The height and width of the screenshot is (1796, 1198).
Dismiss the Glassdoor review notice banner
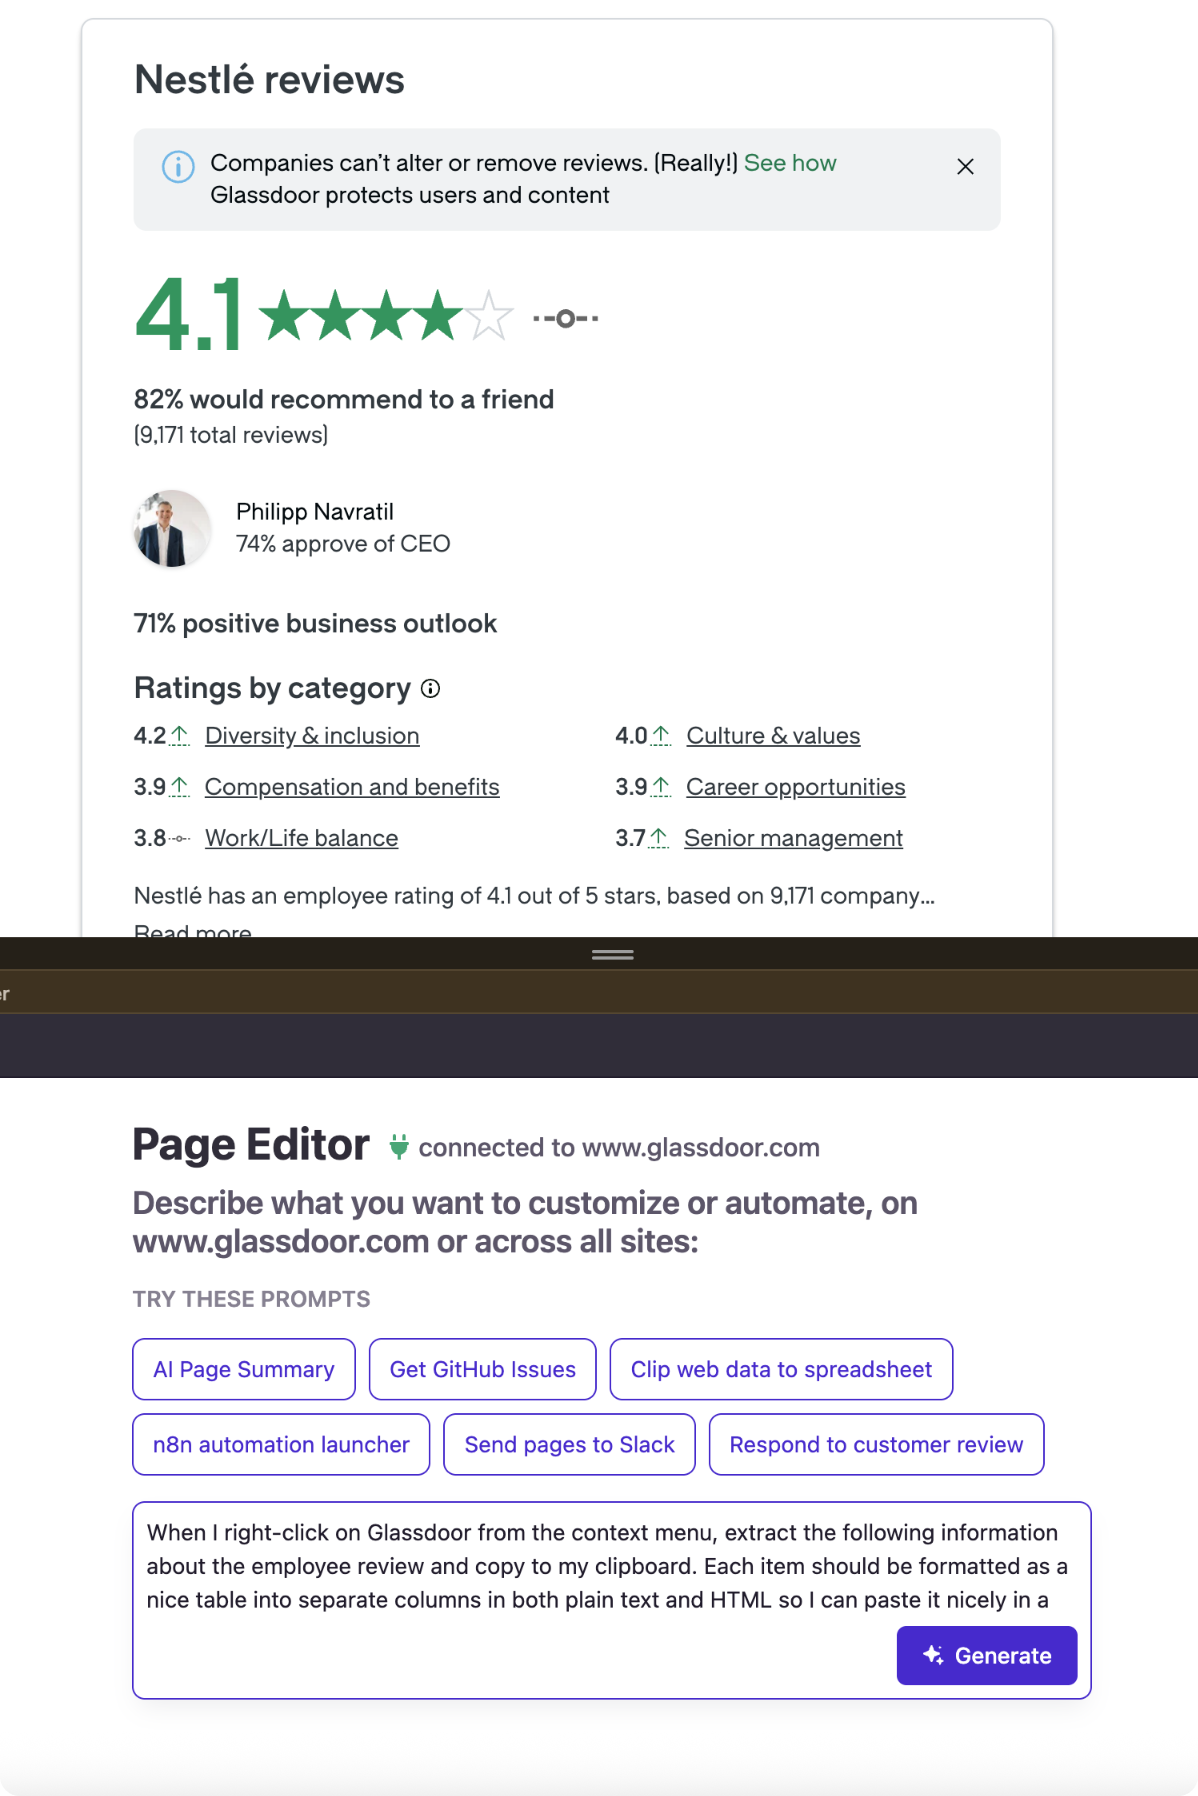coord(965,166)
